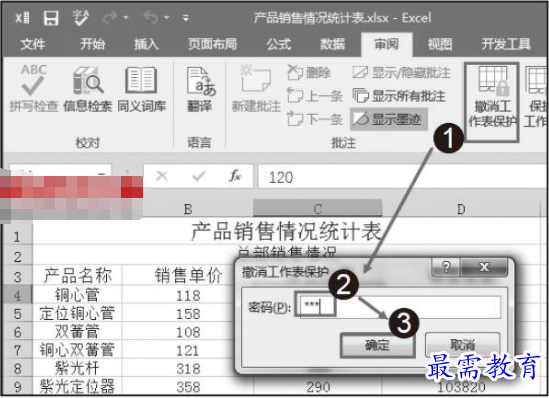Select the price cell 318

188,369
